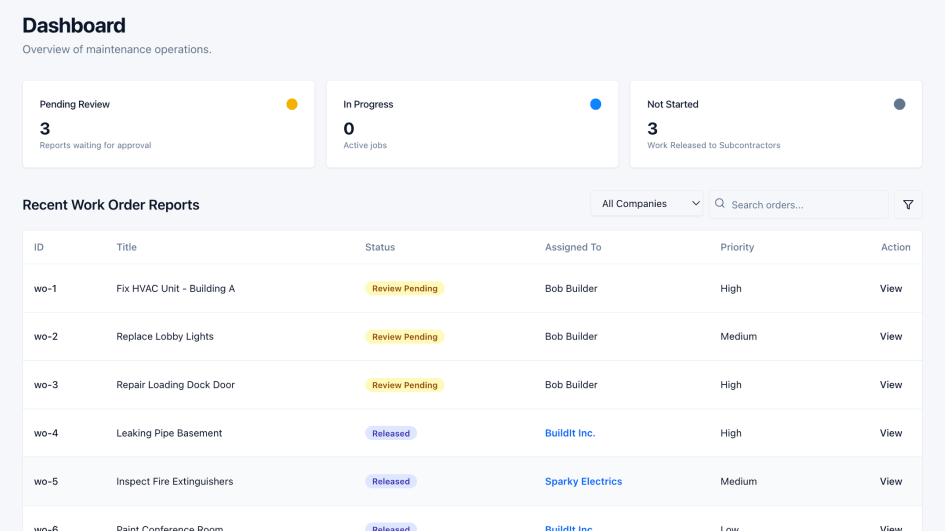
Task: Click 'Reports waiting for approval' caption
Action: click(x=95, y=145)
